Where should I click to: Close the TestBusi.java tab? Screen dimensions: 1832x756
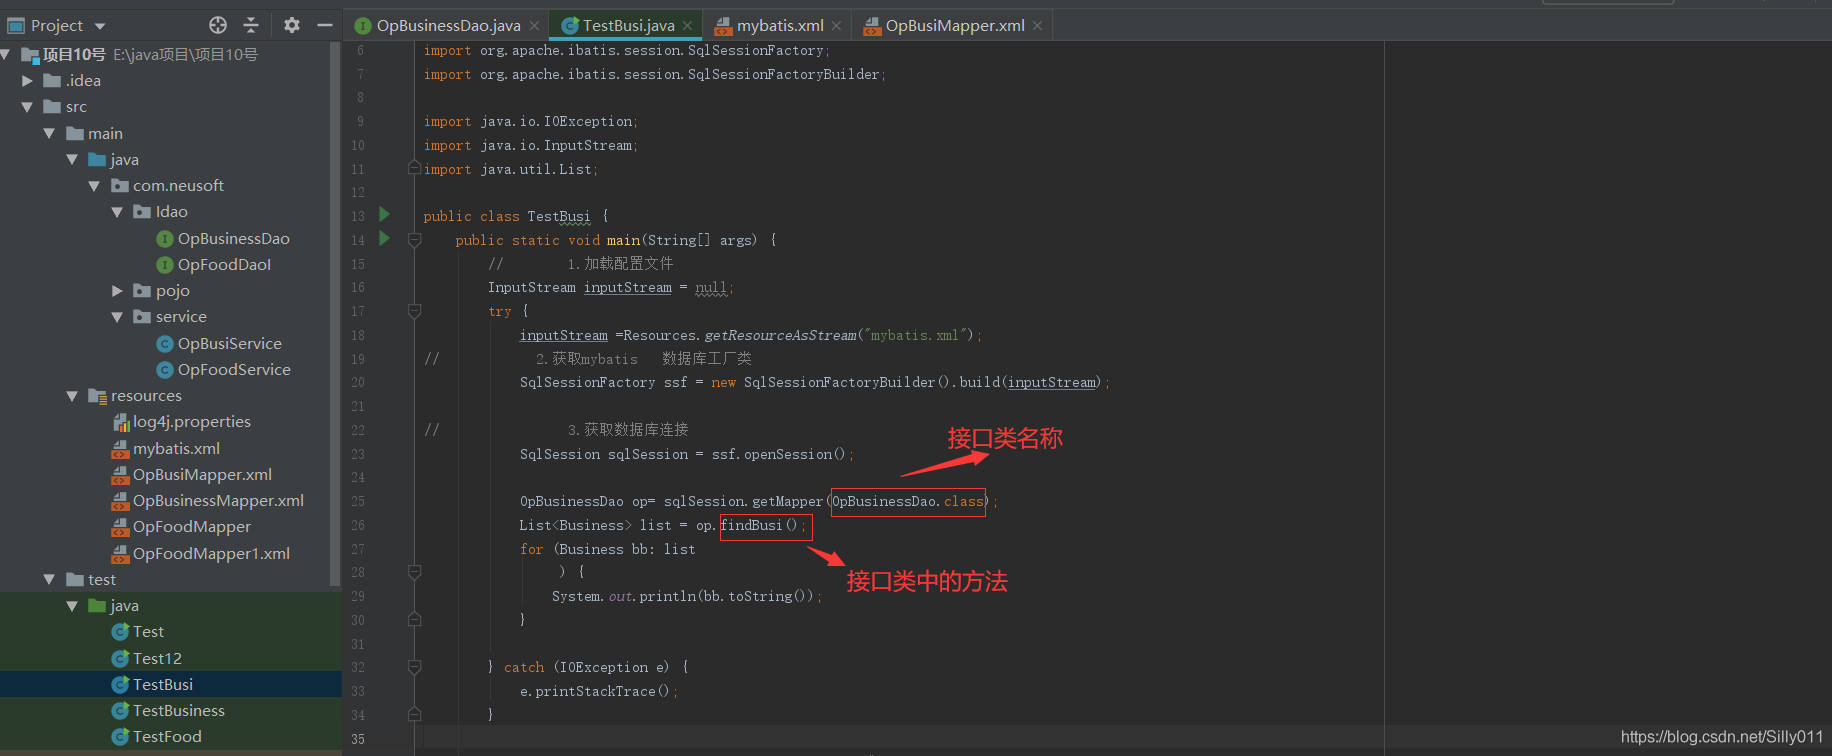[688, 26]
